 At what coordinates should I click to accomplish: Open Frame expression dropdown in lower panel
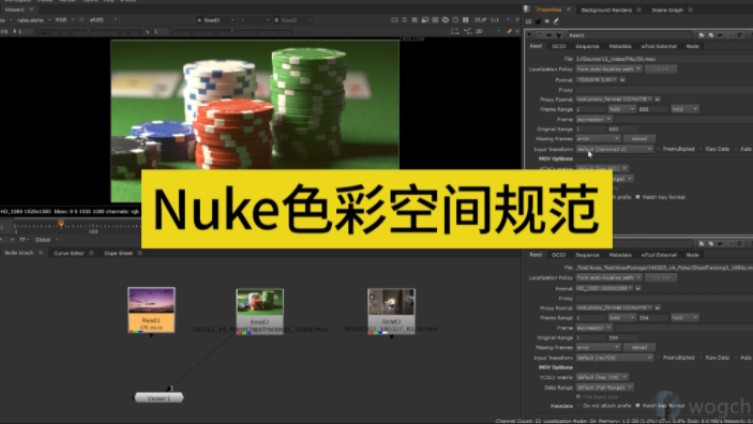594,327
